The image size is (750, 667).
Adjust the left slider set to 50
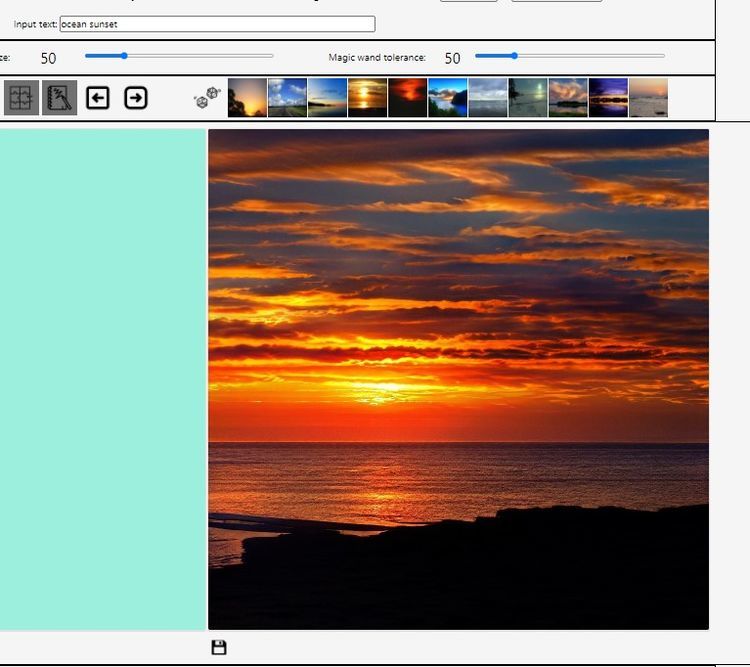point(179,56)
